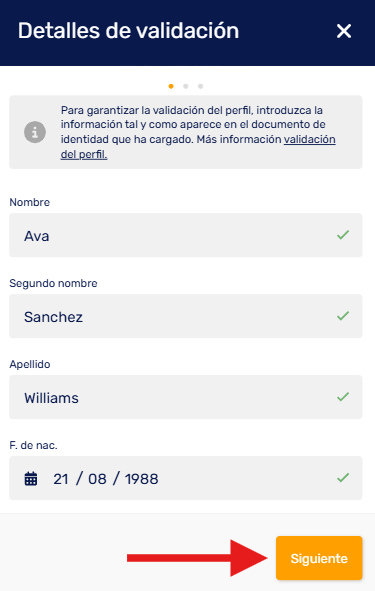
Task: Focus the Segundo nombre field containing Sanchez
Action: pos(186,316)
